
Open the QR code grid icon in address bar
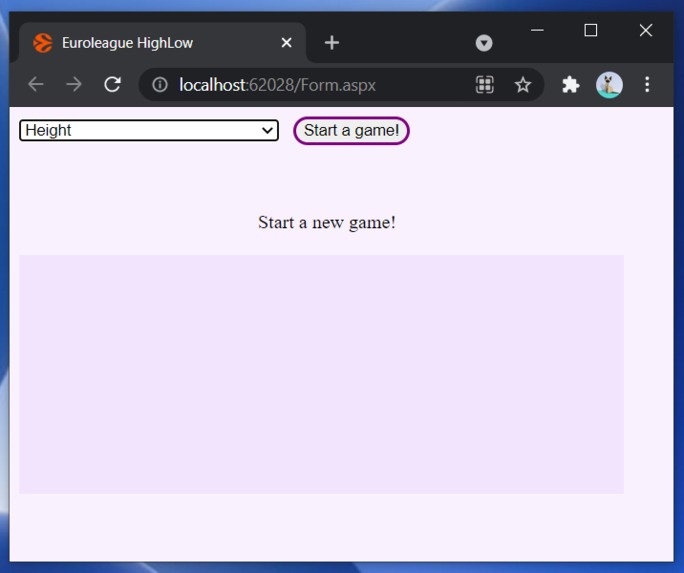tap(484, 85)
